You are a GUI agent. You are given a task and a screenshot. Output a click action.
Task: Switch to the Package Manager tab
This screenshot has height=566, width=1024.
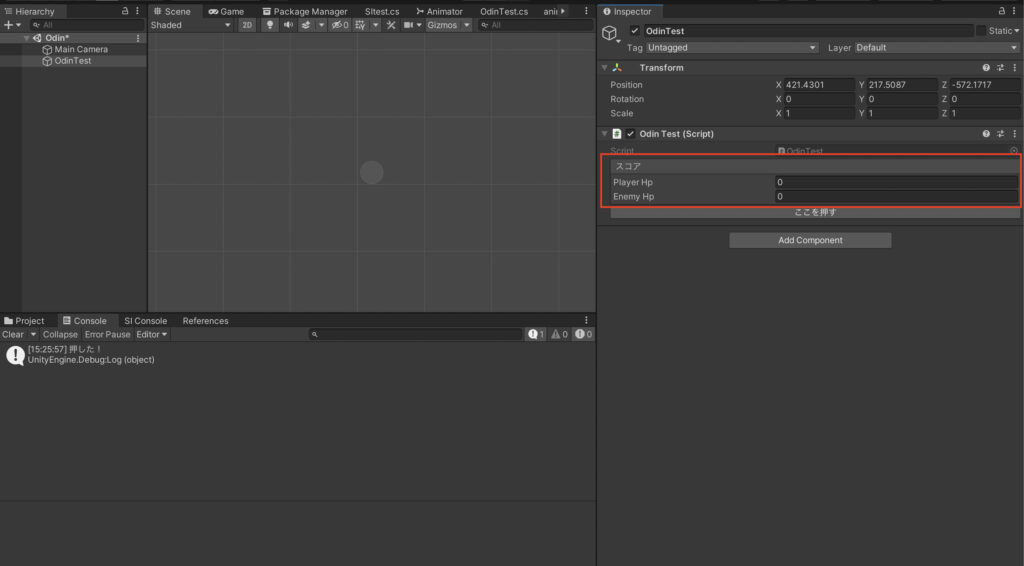pyautogui.click(x=304, y=11)
